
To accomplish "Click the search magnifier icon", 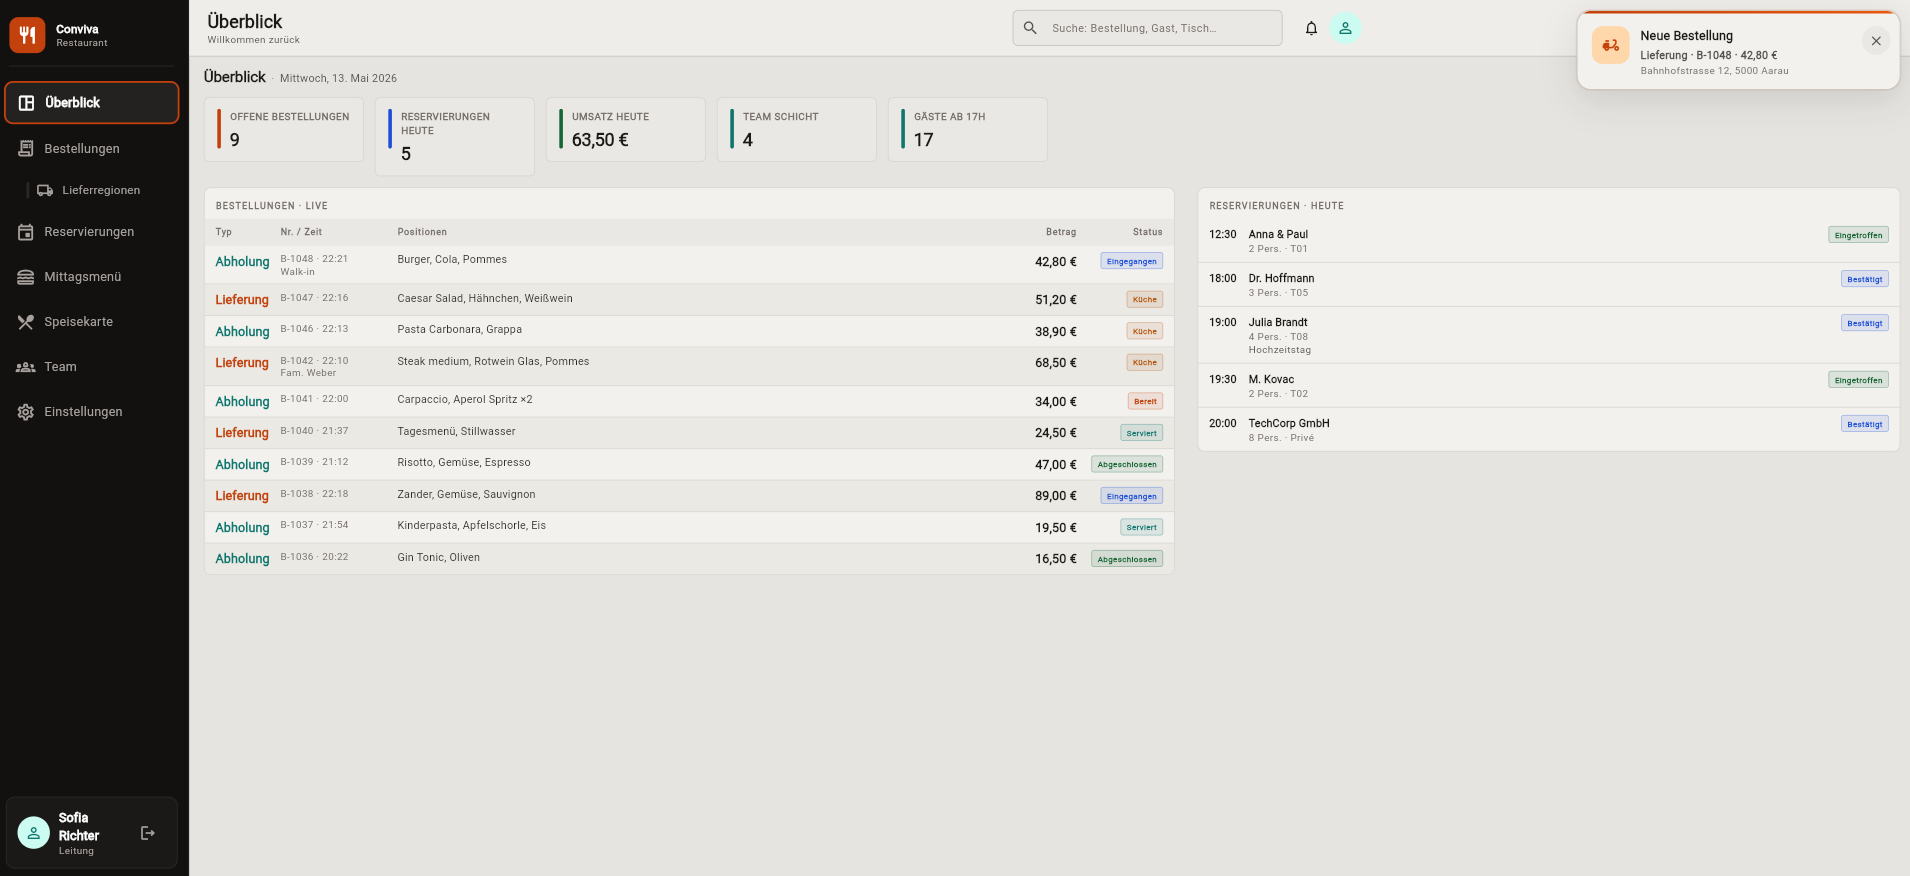I will [1030, 28].
